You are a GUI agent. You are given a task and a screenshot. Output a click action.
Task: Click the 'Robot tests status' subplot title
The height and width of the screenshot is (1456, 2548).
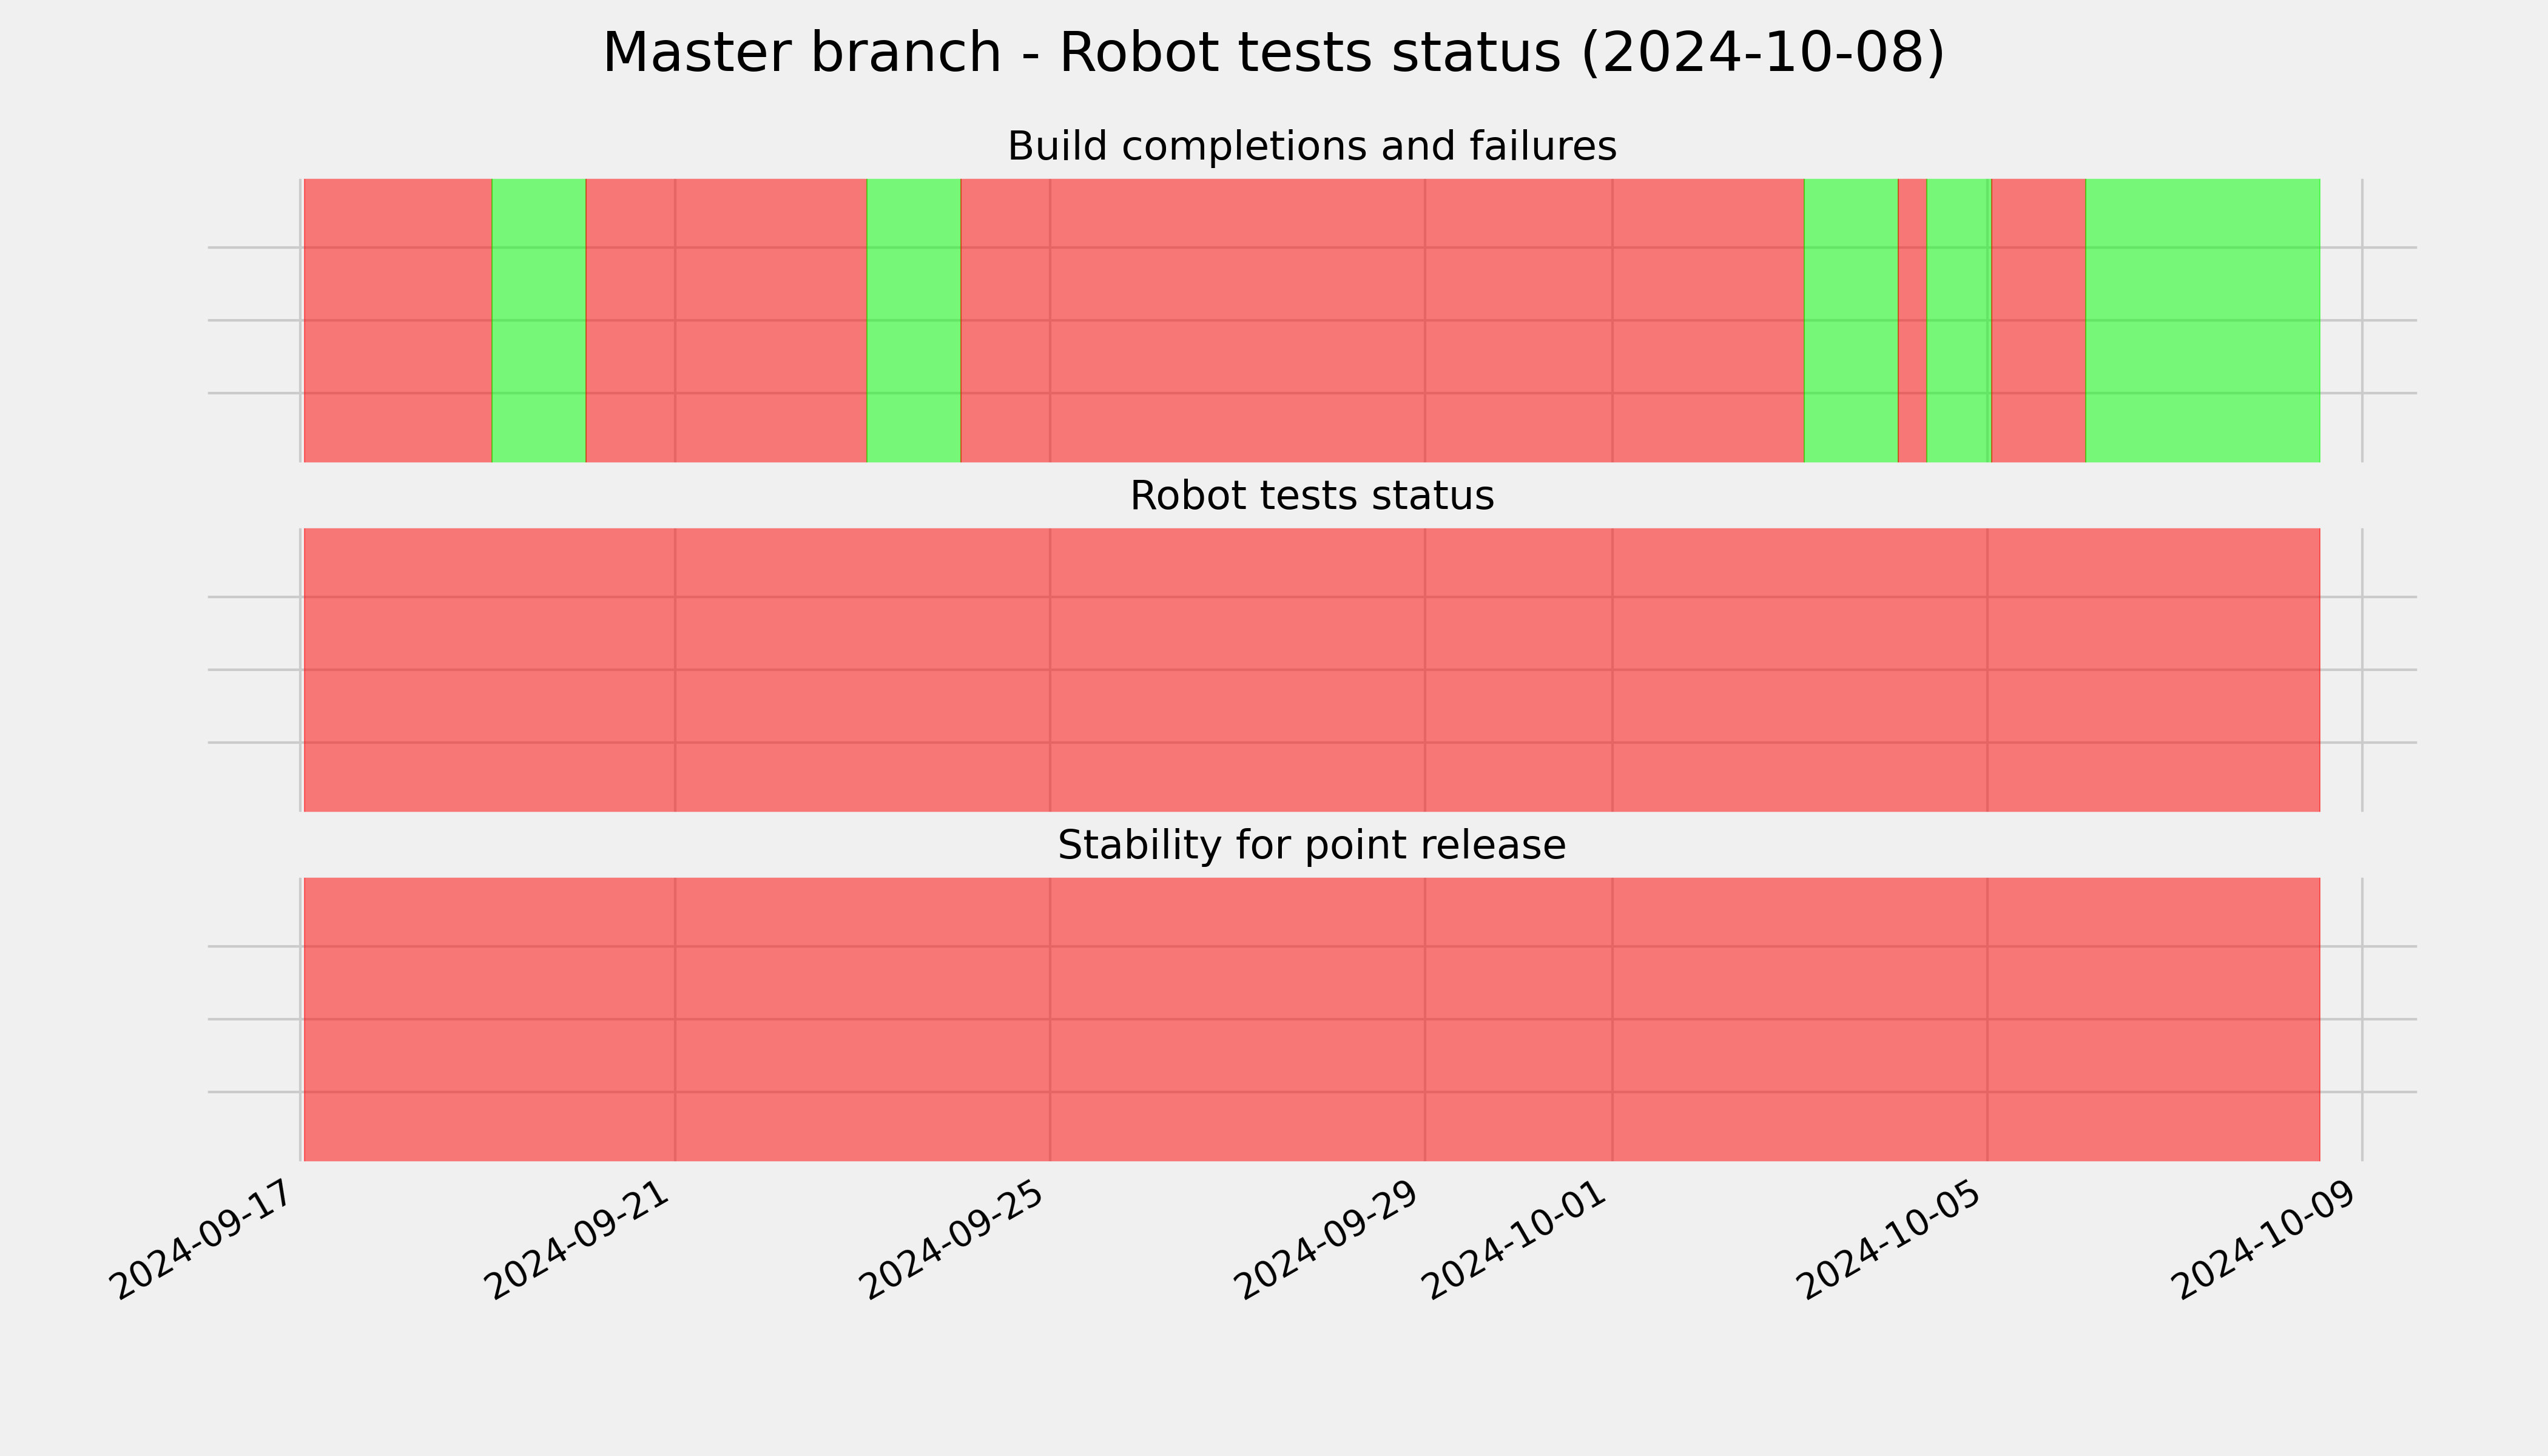pos(1311,496)
